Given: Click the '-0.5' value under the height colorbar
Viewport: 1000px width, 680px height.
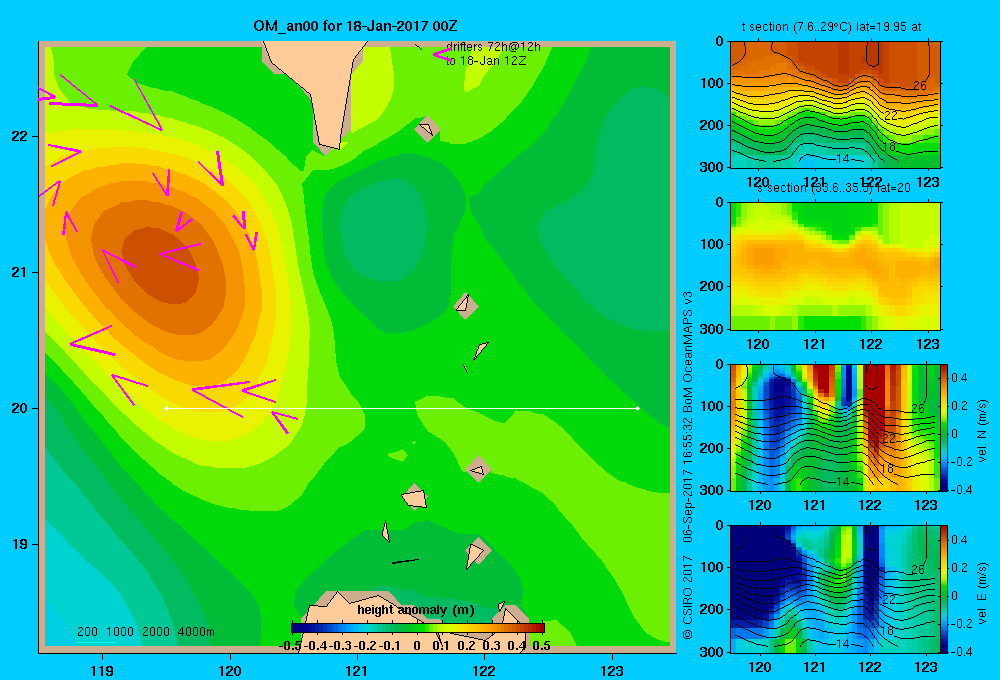Looking at the screenshot, I should [x=290, y=646].
